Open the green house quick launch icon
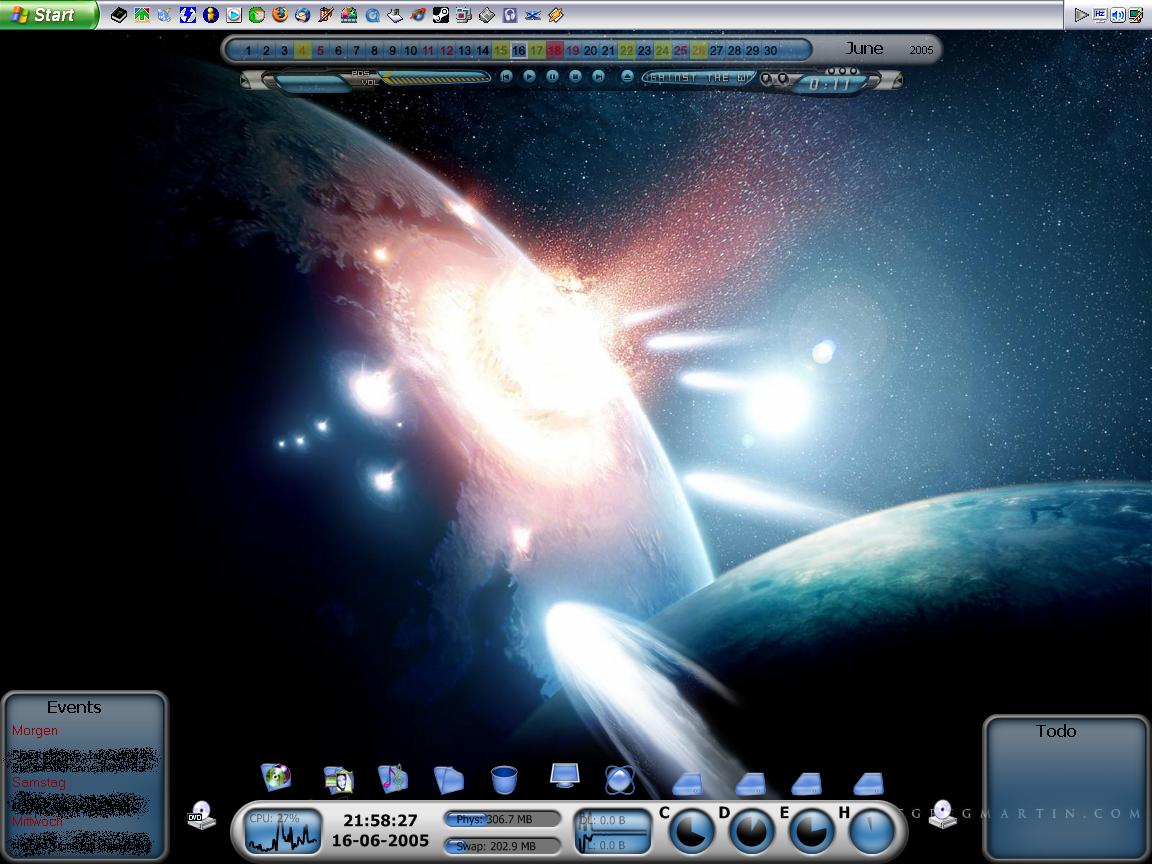The height and width of the screenshot is (864, 1152). [x=142, y=15]
